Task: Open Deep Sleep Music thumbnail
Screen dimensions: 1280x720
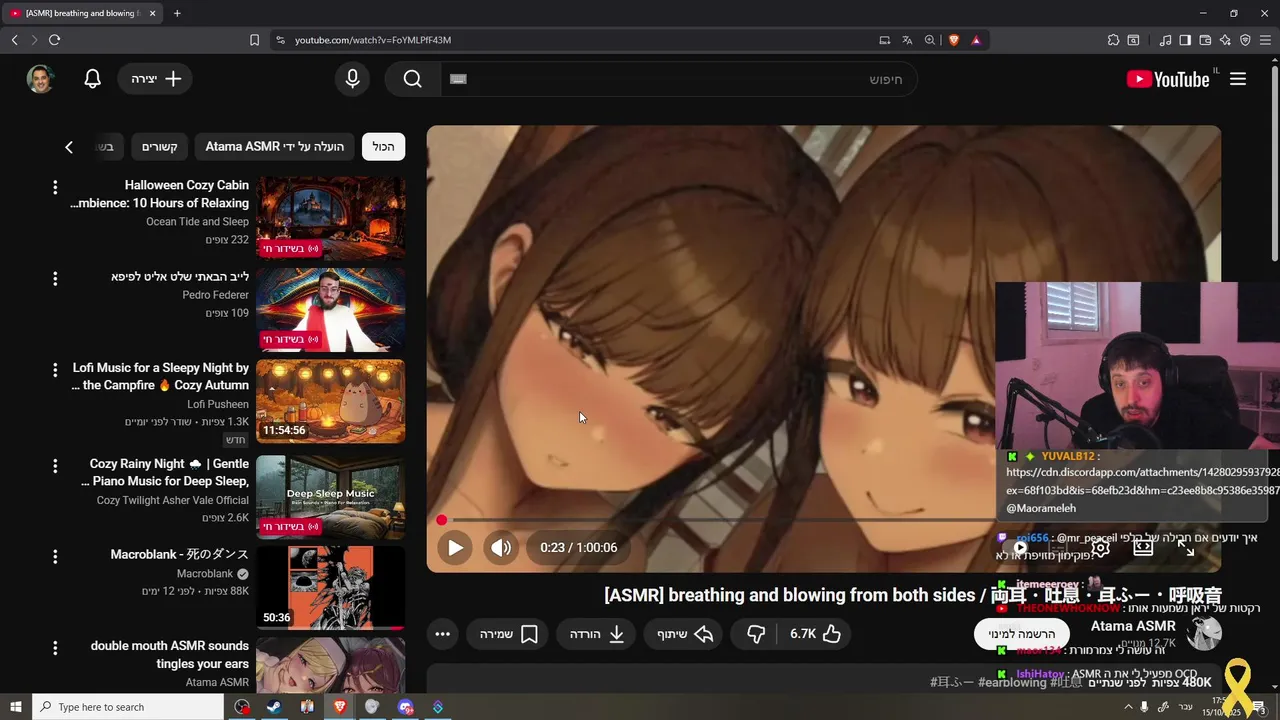Action: point(331,497)
